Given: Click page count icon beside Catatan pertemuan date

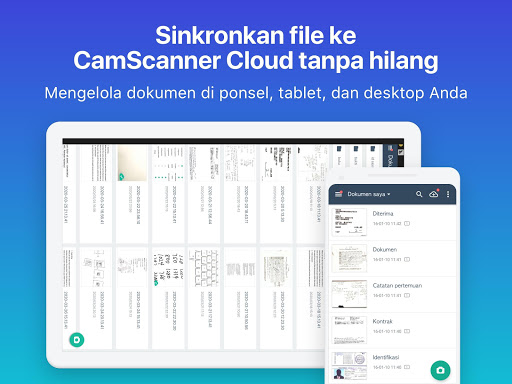Looking at the screenshot, I should pyautogui.click(x=407, y=295).
